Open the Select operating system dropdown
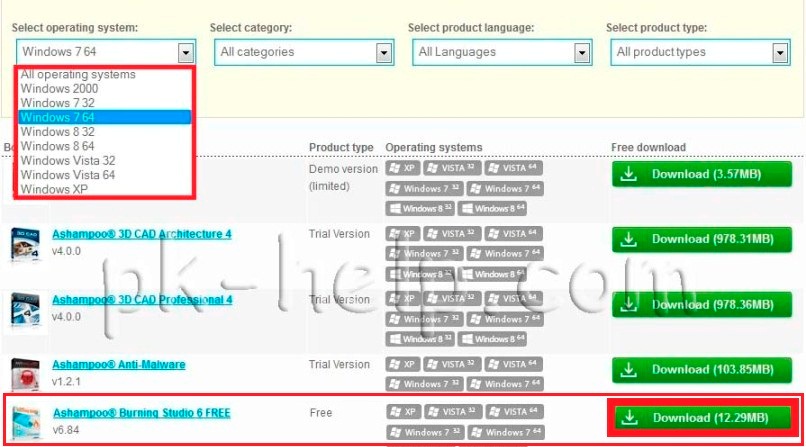This screenshot has width=806, height=447. 106,52
